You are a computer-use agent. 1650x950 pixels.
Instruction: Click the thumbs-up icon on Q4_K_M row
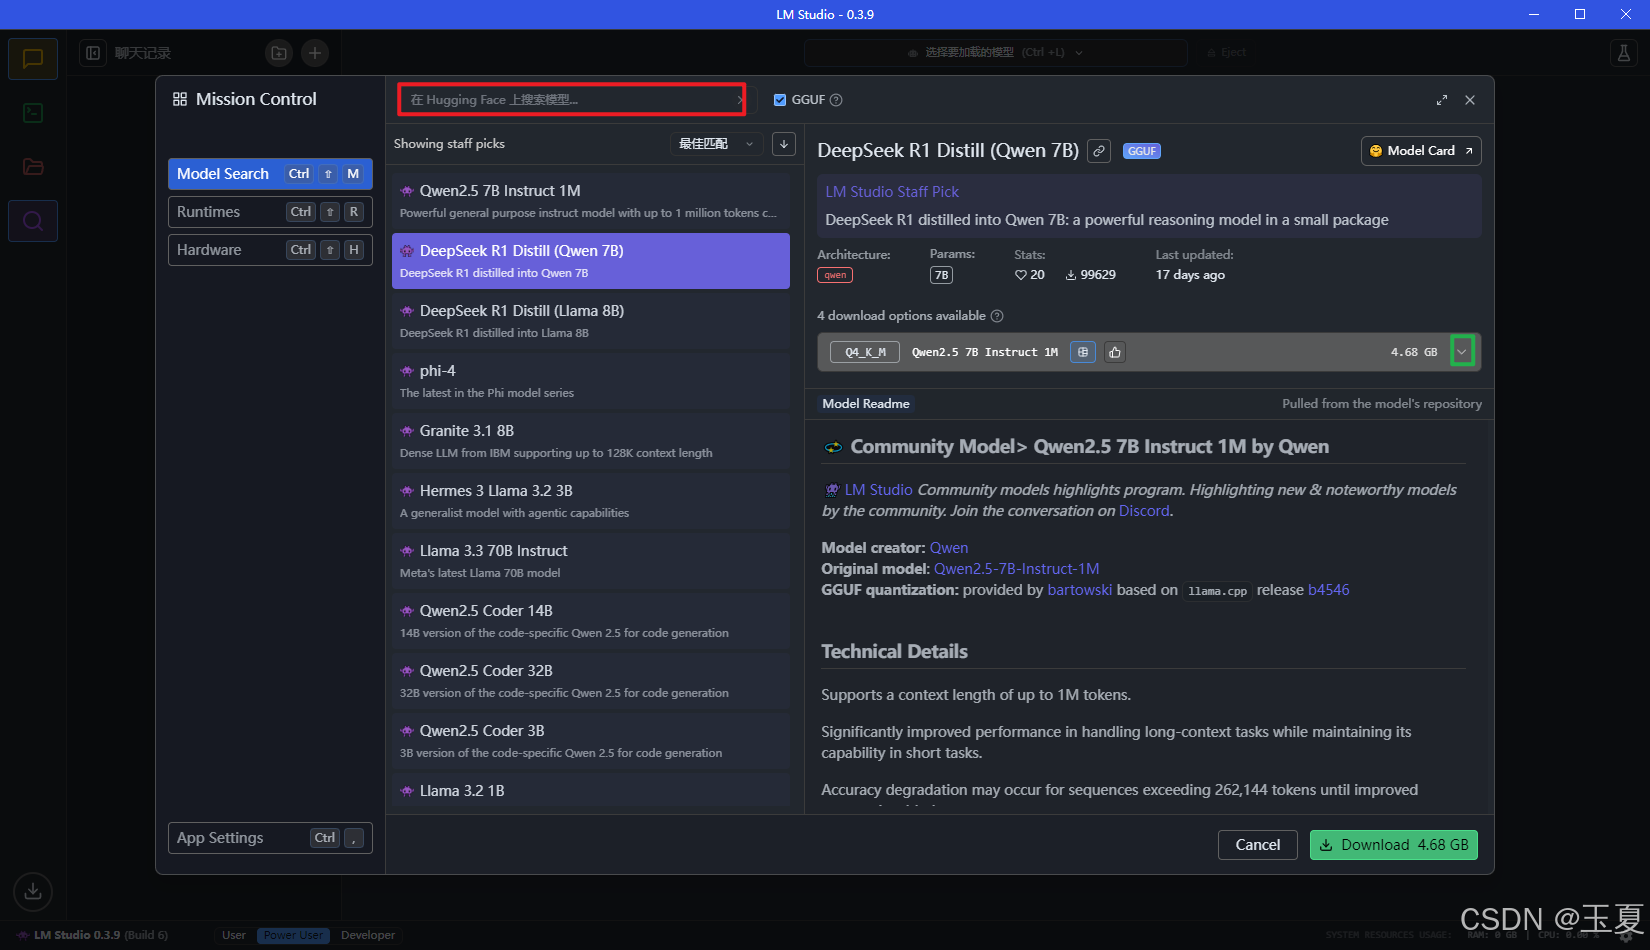click(1115, 352)
